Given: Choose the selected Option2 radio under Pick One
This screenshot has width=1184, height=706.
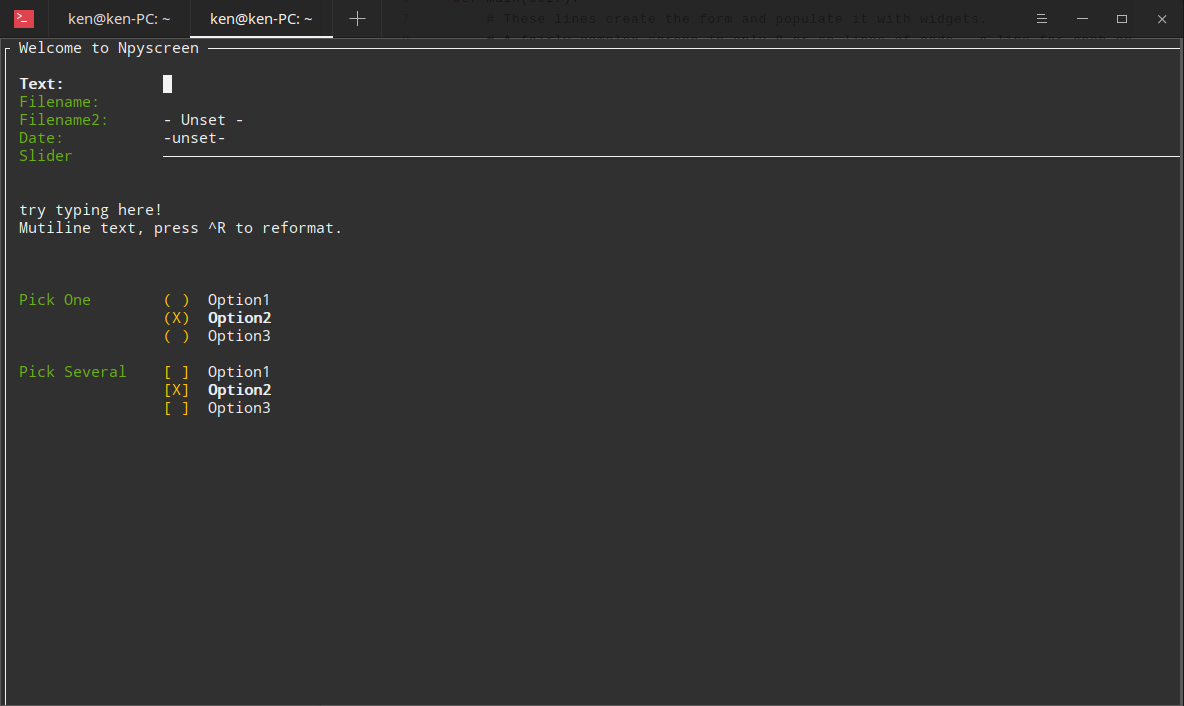Looking at the screenshot, I should pos(177,318).
